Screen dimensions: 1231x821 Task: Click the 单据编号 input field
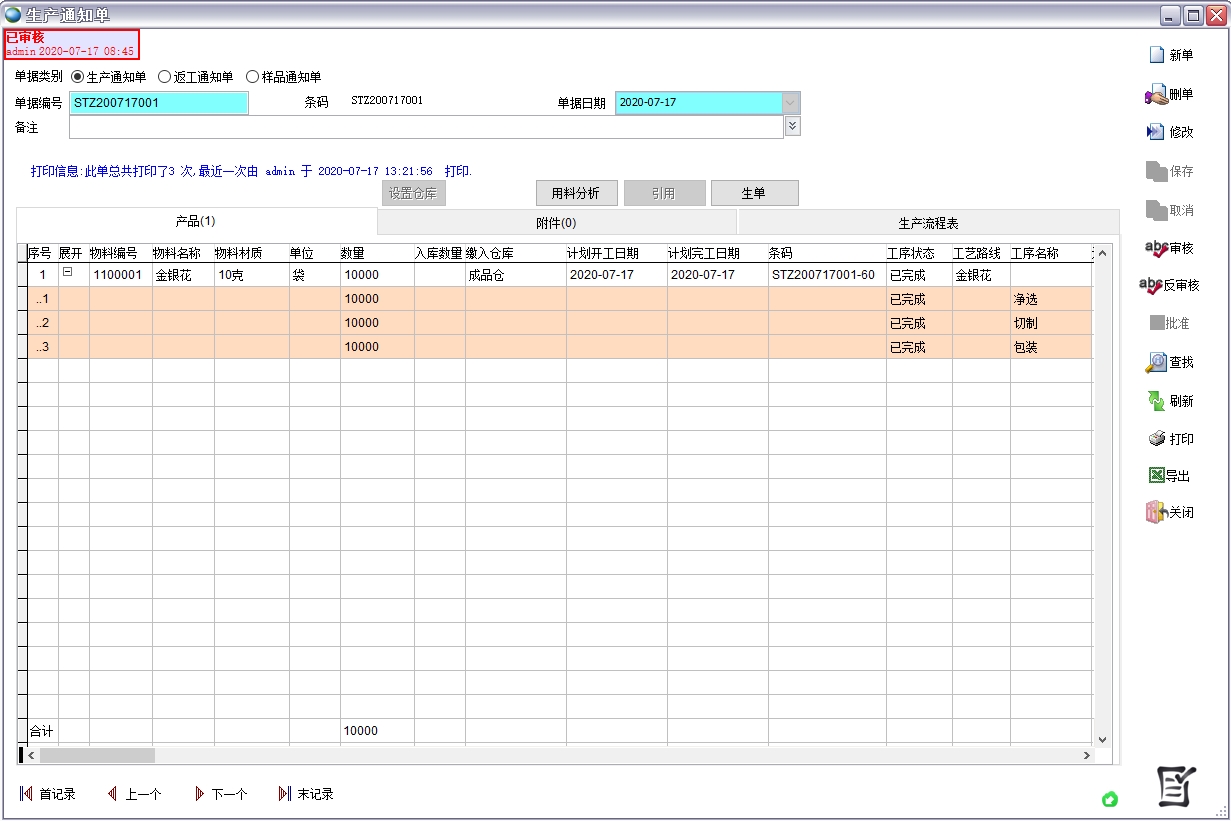(x=158, y=103)
